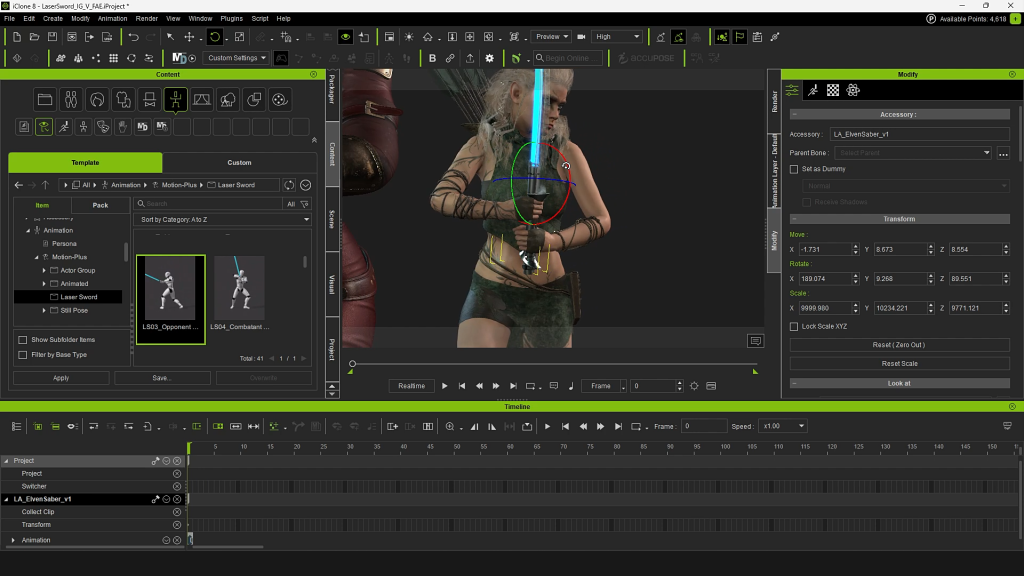1024x576 pixels.
Task: Check the Lock Scale XYZ box
Action: 794,327
